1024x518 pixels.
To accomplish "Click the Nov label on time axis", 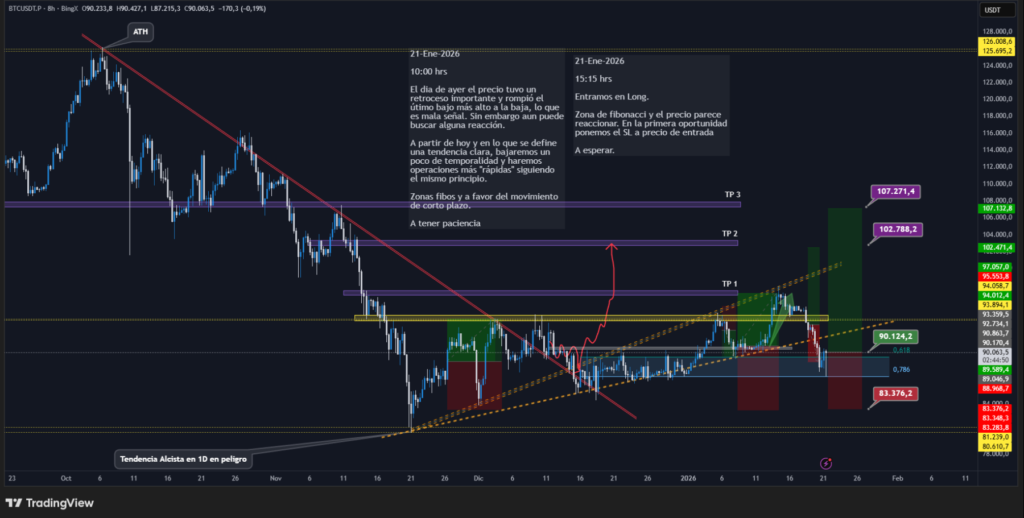I will pyautogui.click(x=276, y=479).
